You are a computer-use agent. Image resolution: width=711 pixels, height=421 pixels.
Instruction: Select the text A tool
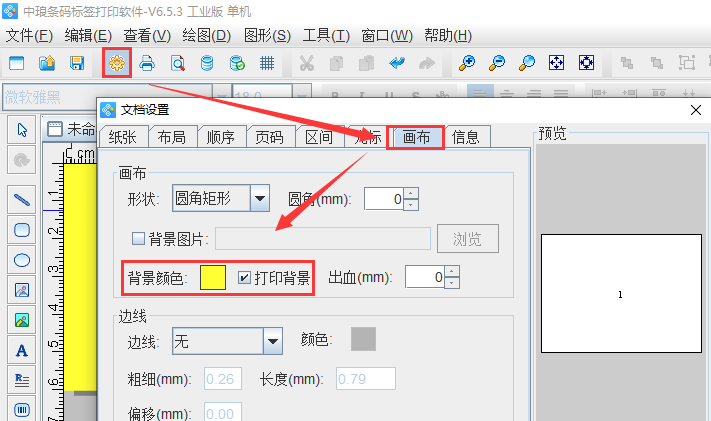point(22,350)
